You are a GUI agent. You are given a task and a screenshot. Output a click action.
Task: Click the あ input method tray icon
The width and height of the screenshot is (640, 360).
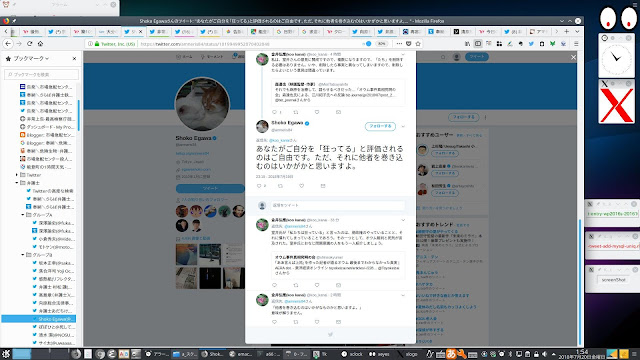(x=451, y=354)
